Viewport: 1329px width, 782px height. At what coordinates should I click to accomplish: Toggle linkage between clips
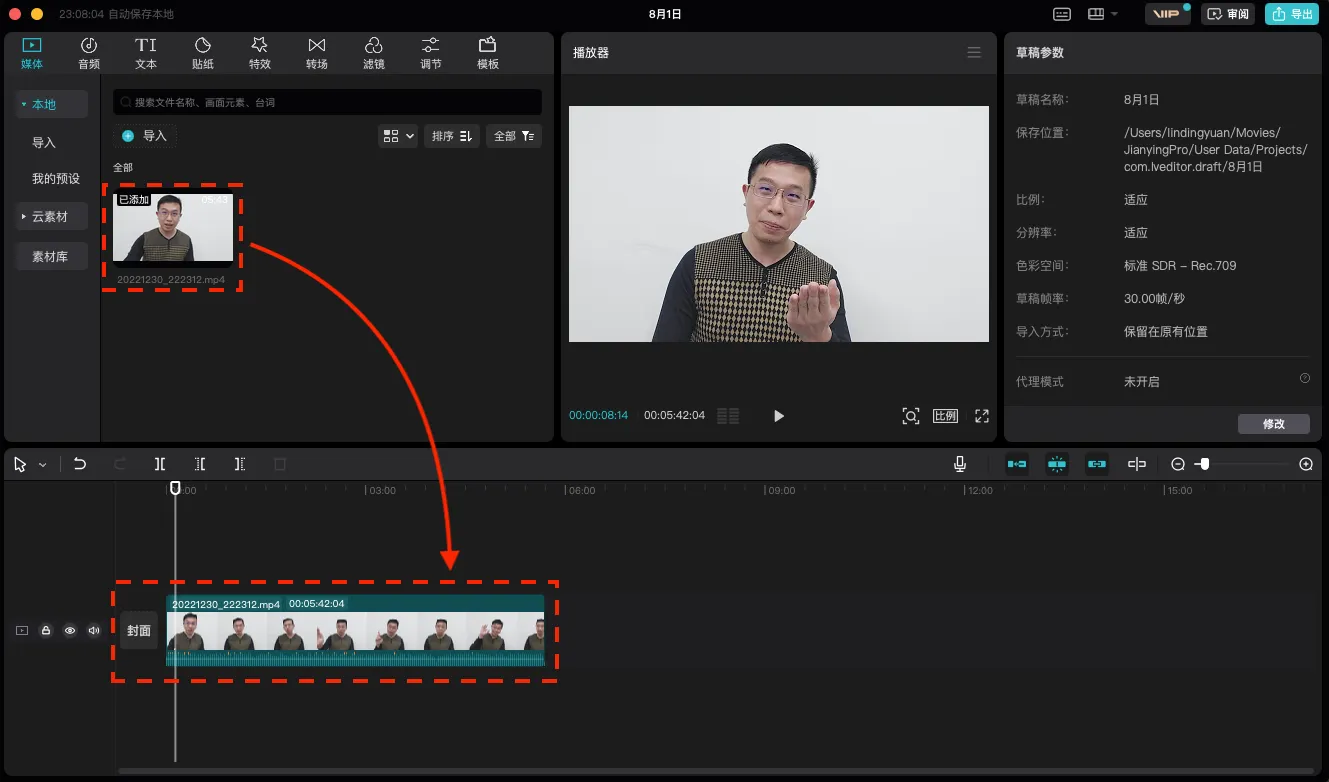click(1097, 464)
